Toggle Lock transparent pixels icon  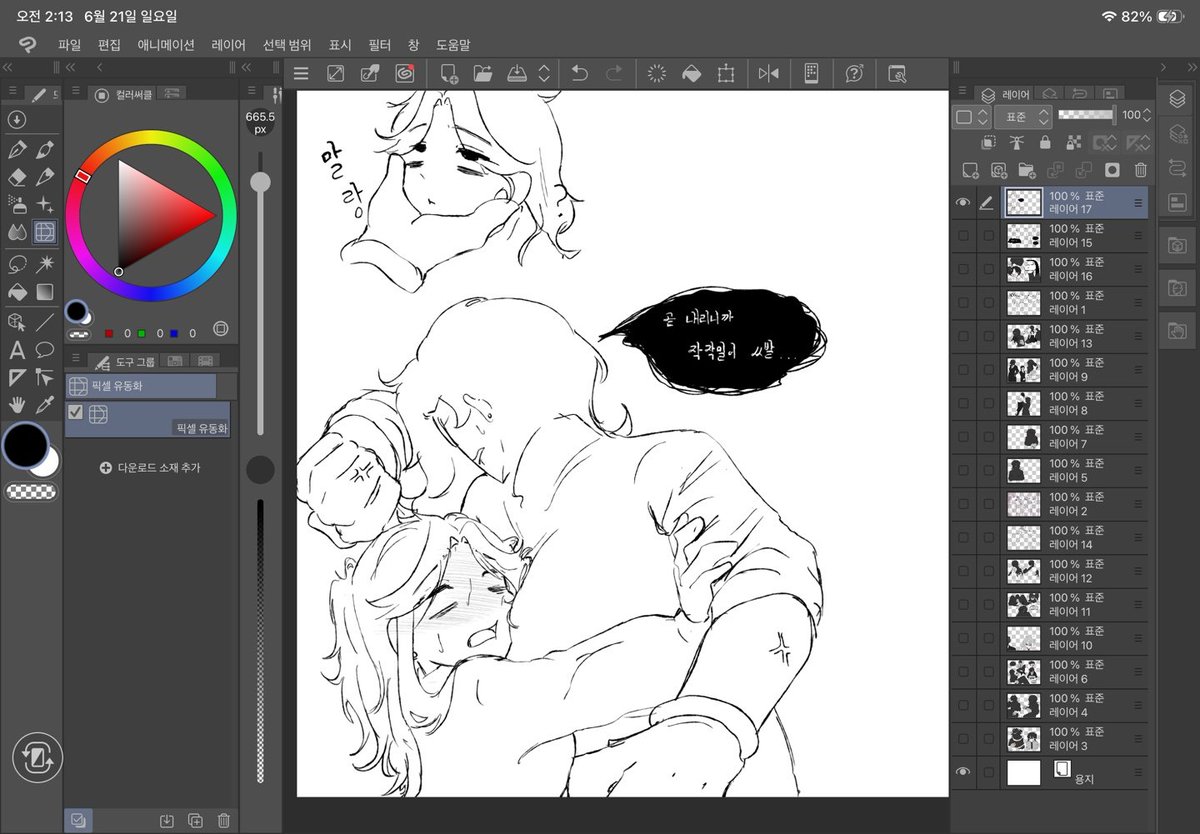click(1075, 143)
